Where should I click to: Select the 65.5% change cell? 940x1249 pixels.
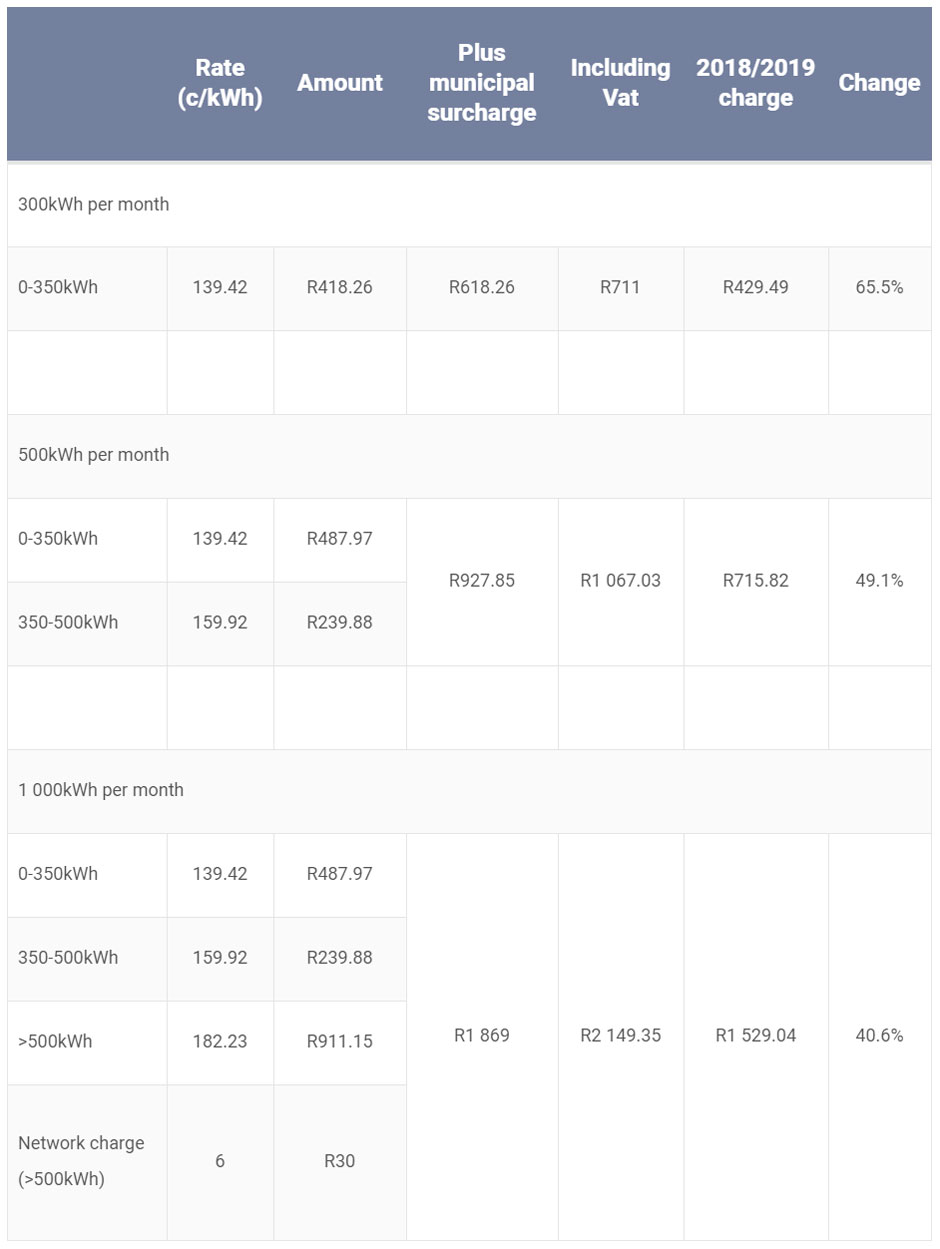(879, 288)
